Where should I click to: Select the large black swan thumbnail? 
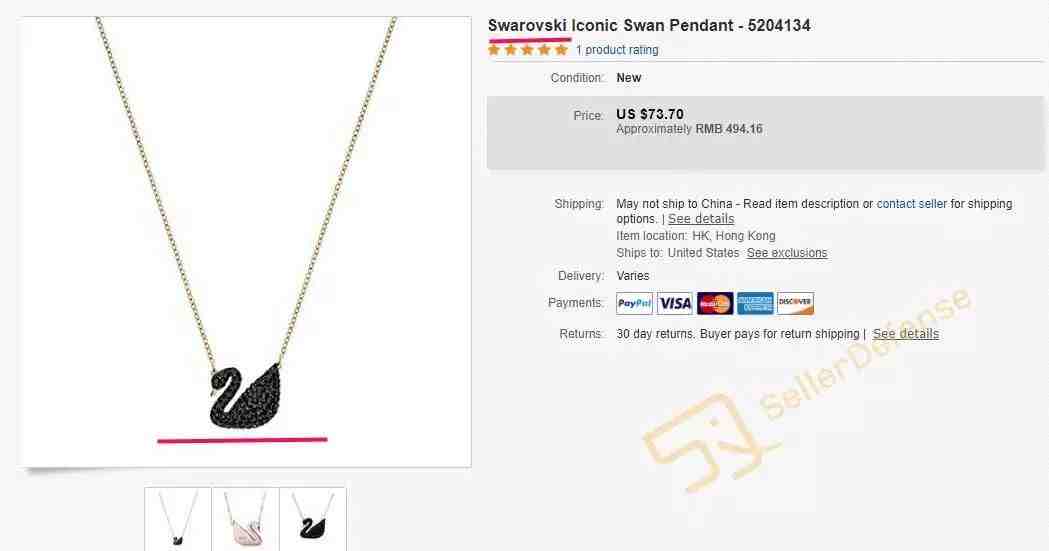[x=312, y=519]
